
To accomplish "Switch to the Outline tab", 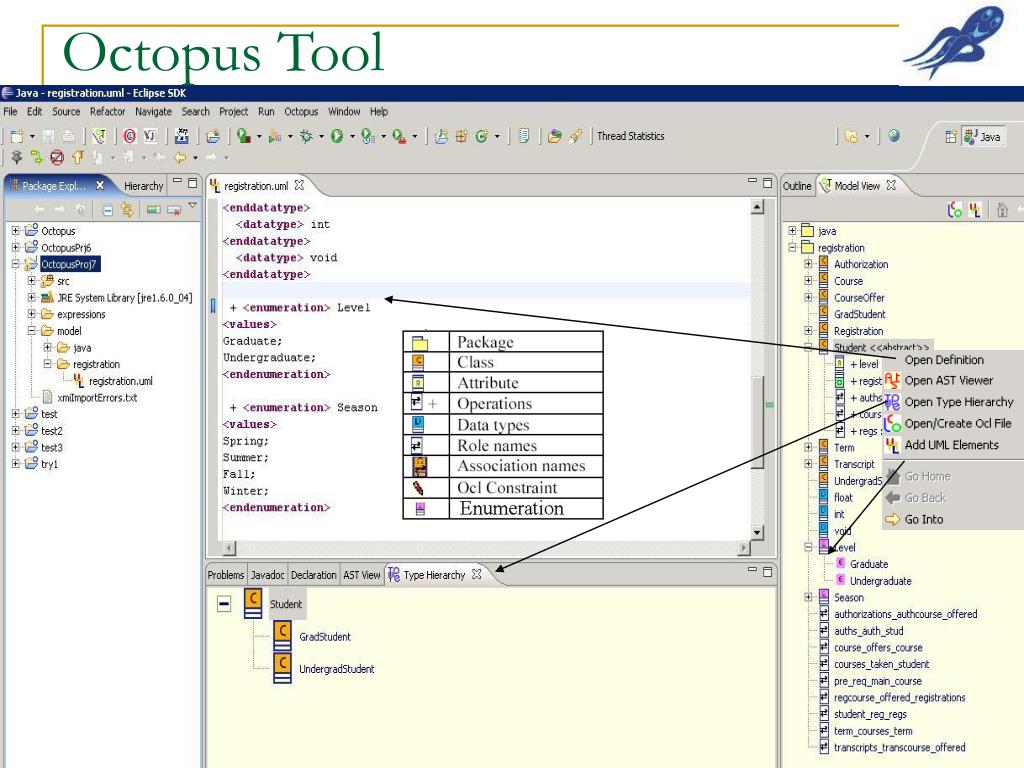I will 797,186.
